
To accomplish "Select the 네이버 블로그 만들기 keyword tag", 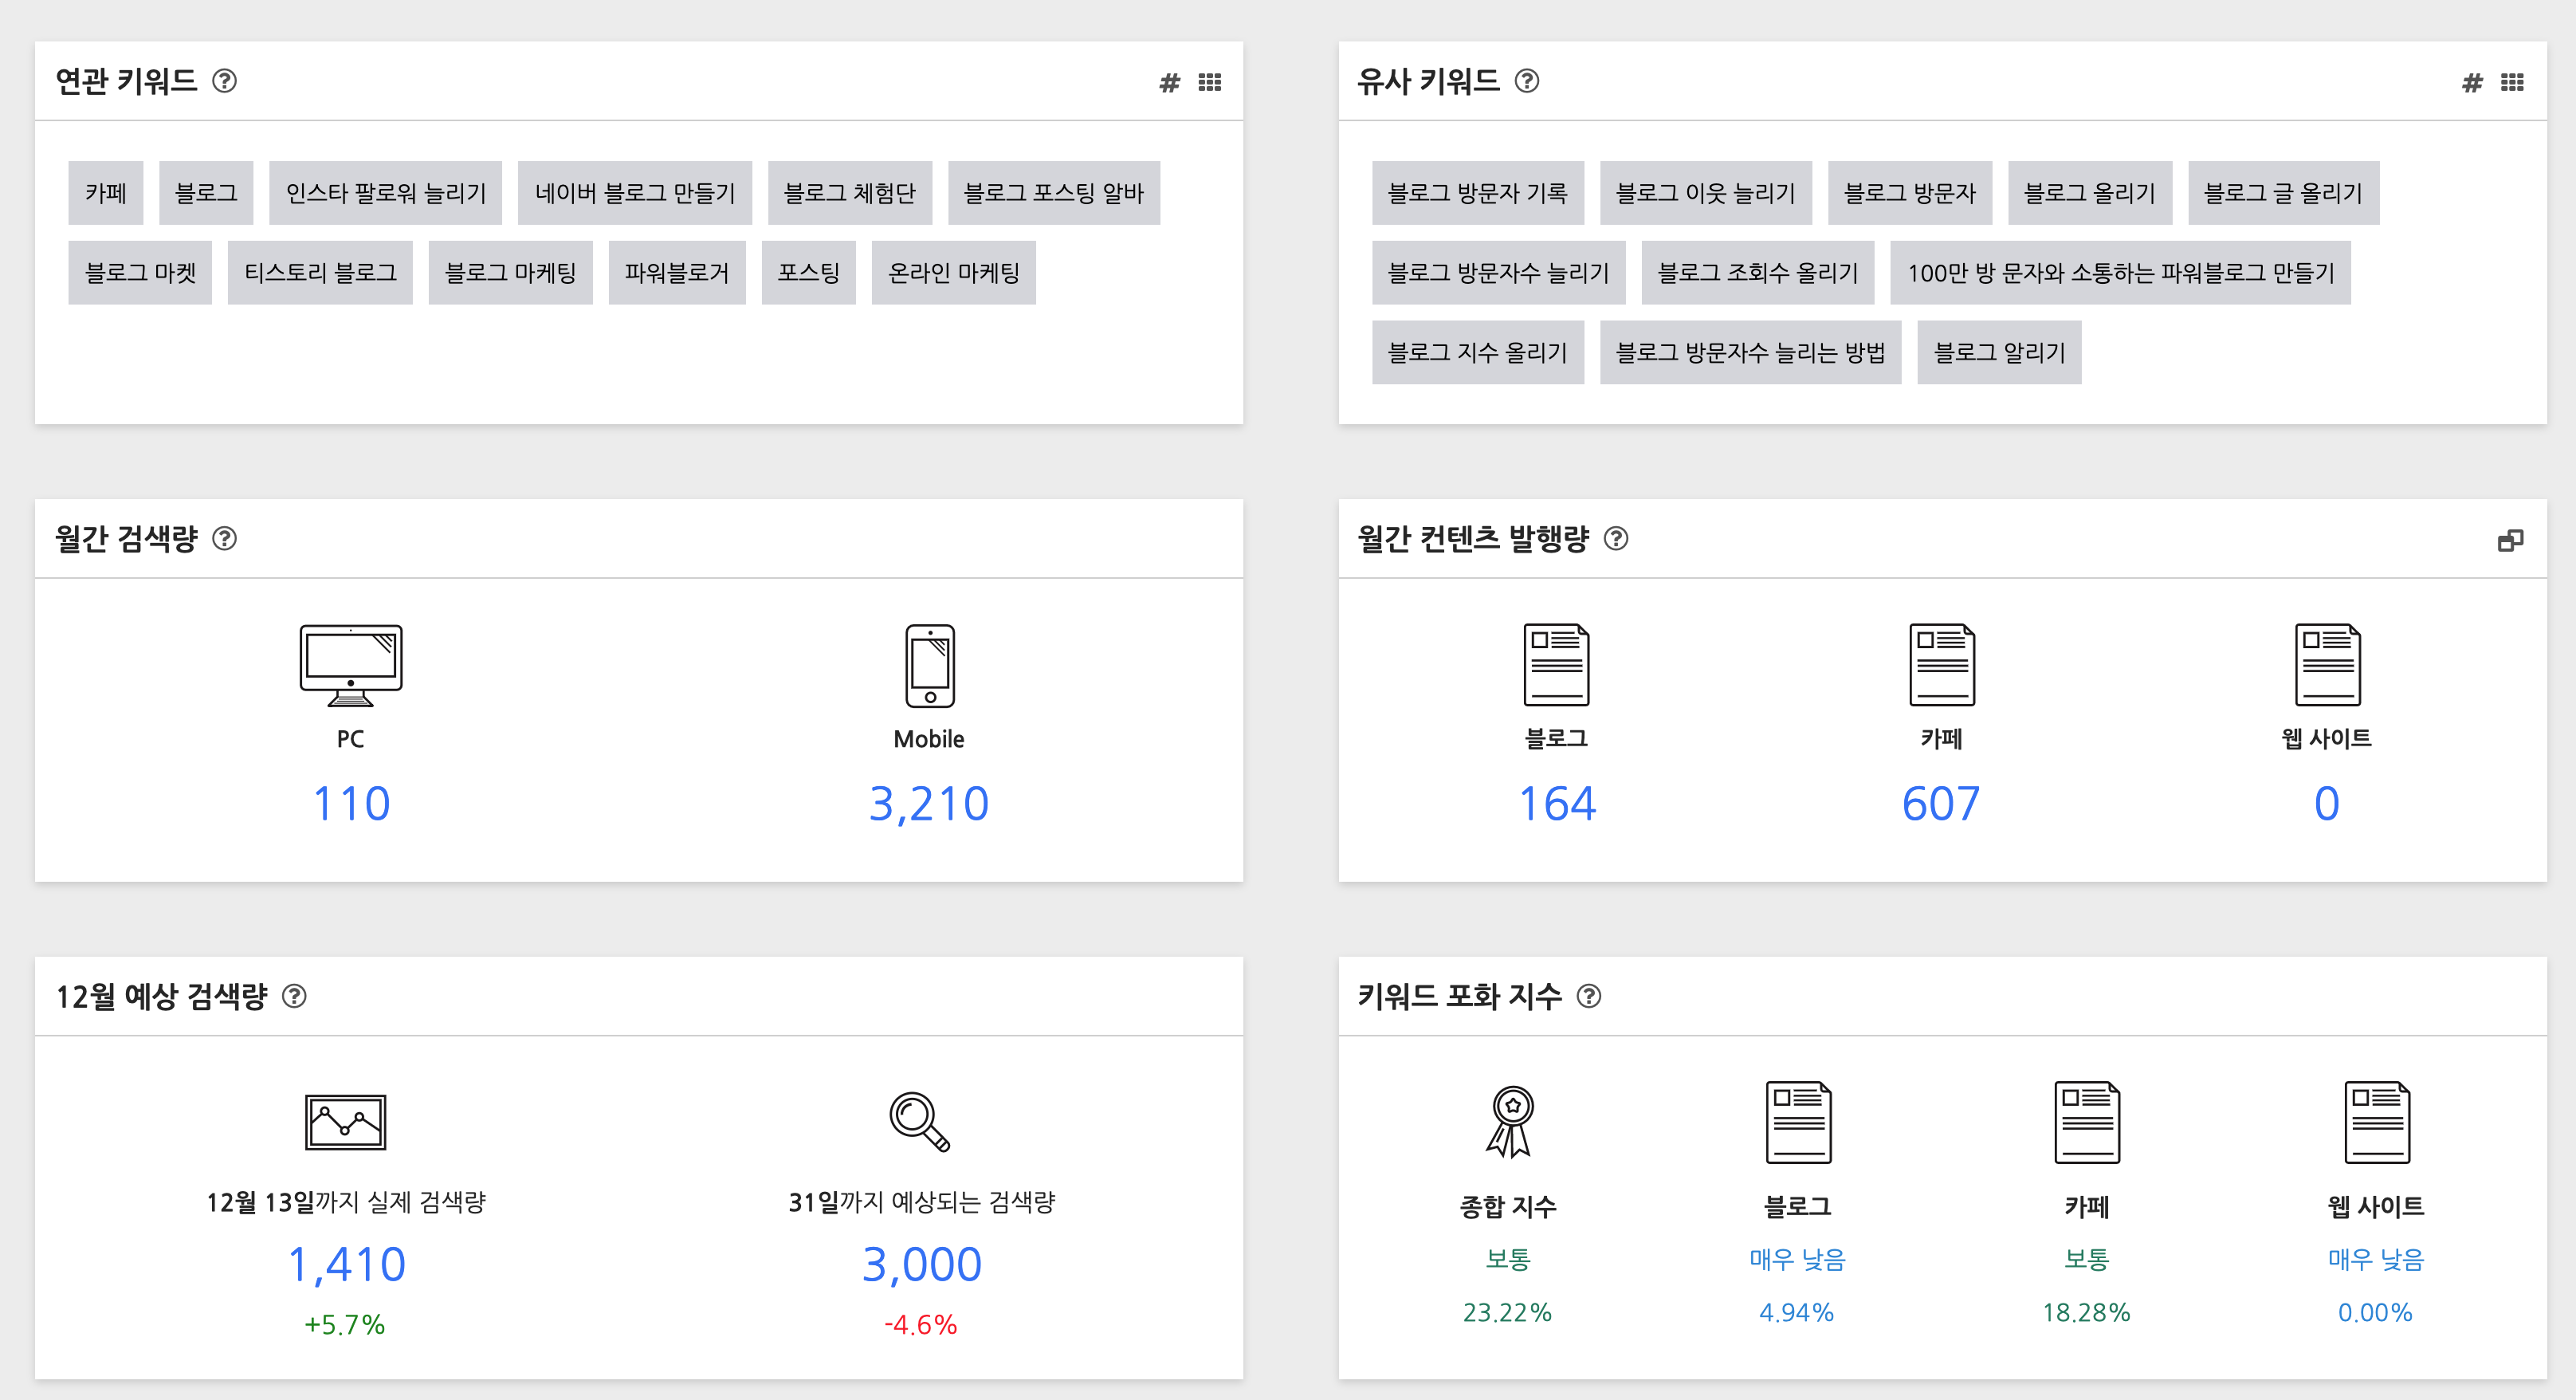I will (x=634, y=193).
